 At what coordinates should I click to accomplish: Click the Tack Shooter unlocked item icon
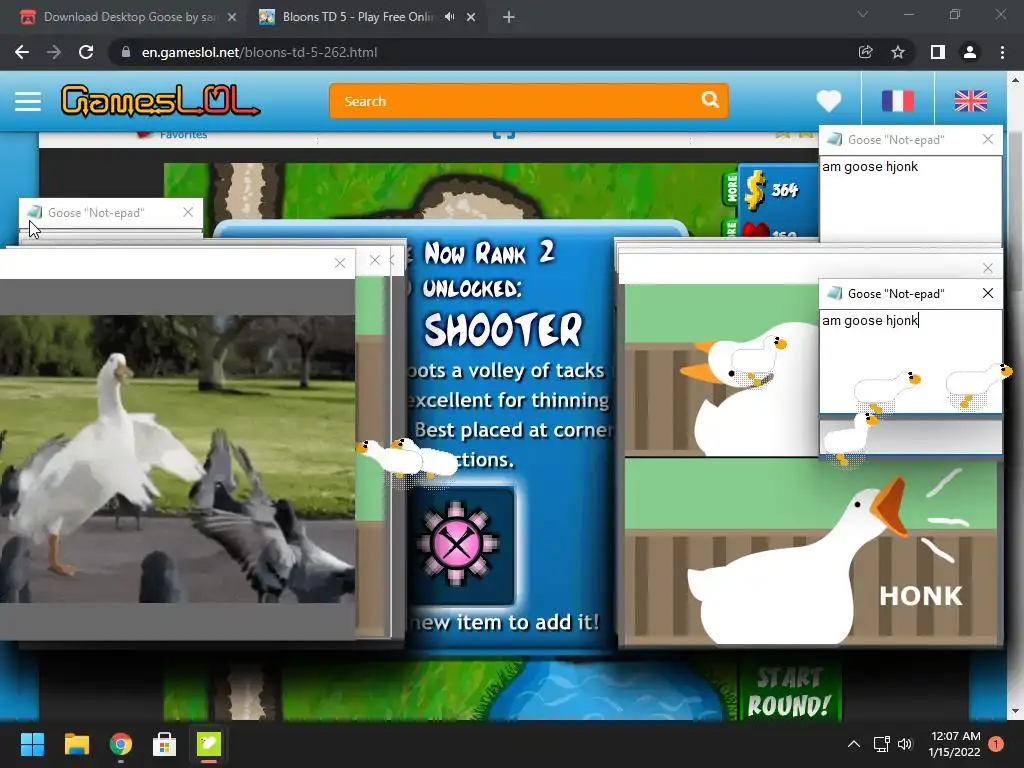tap(458, 545)
